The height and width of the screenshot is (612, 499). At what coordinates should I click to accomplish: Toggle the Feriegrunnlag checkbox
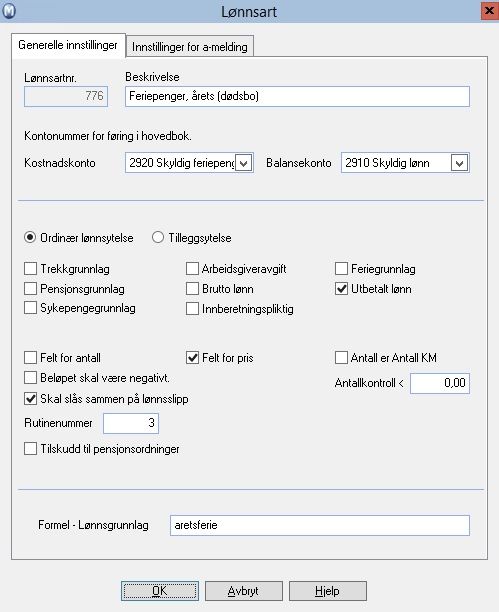[341, 269]
